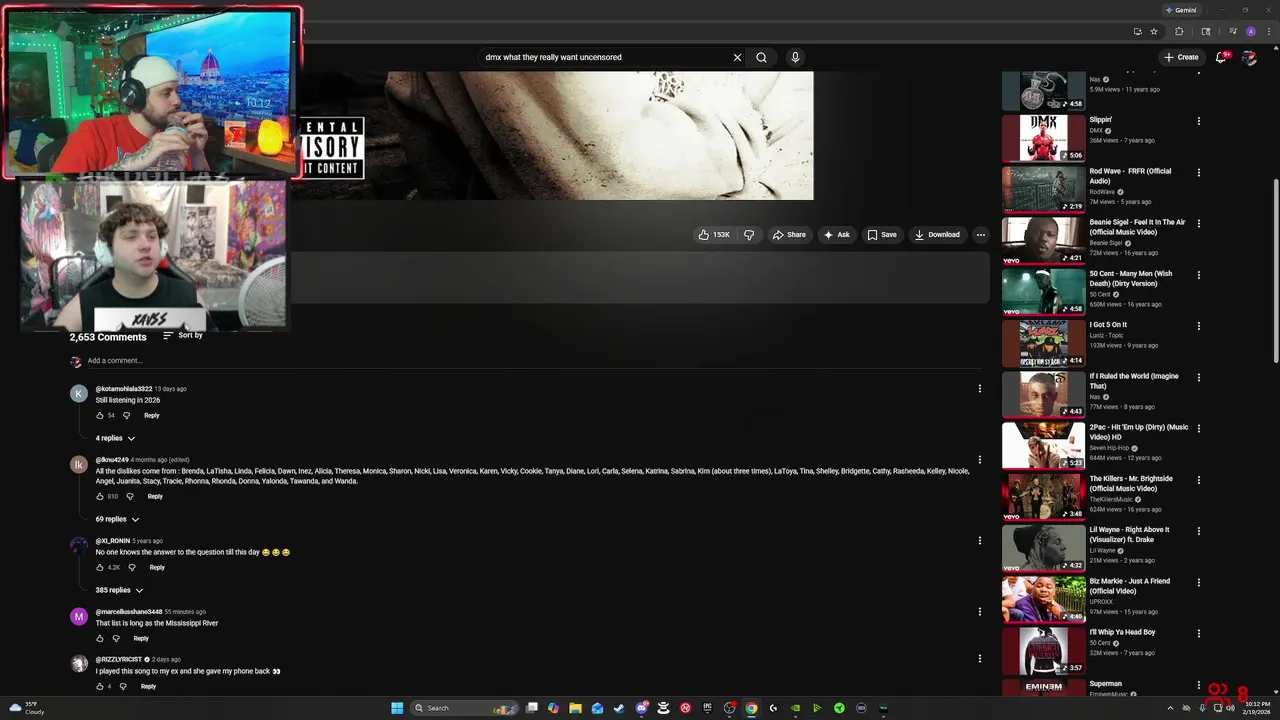
Task: Like the video with 153K likes
Action: (714, 235)
